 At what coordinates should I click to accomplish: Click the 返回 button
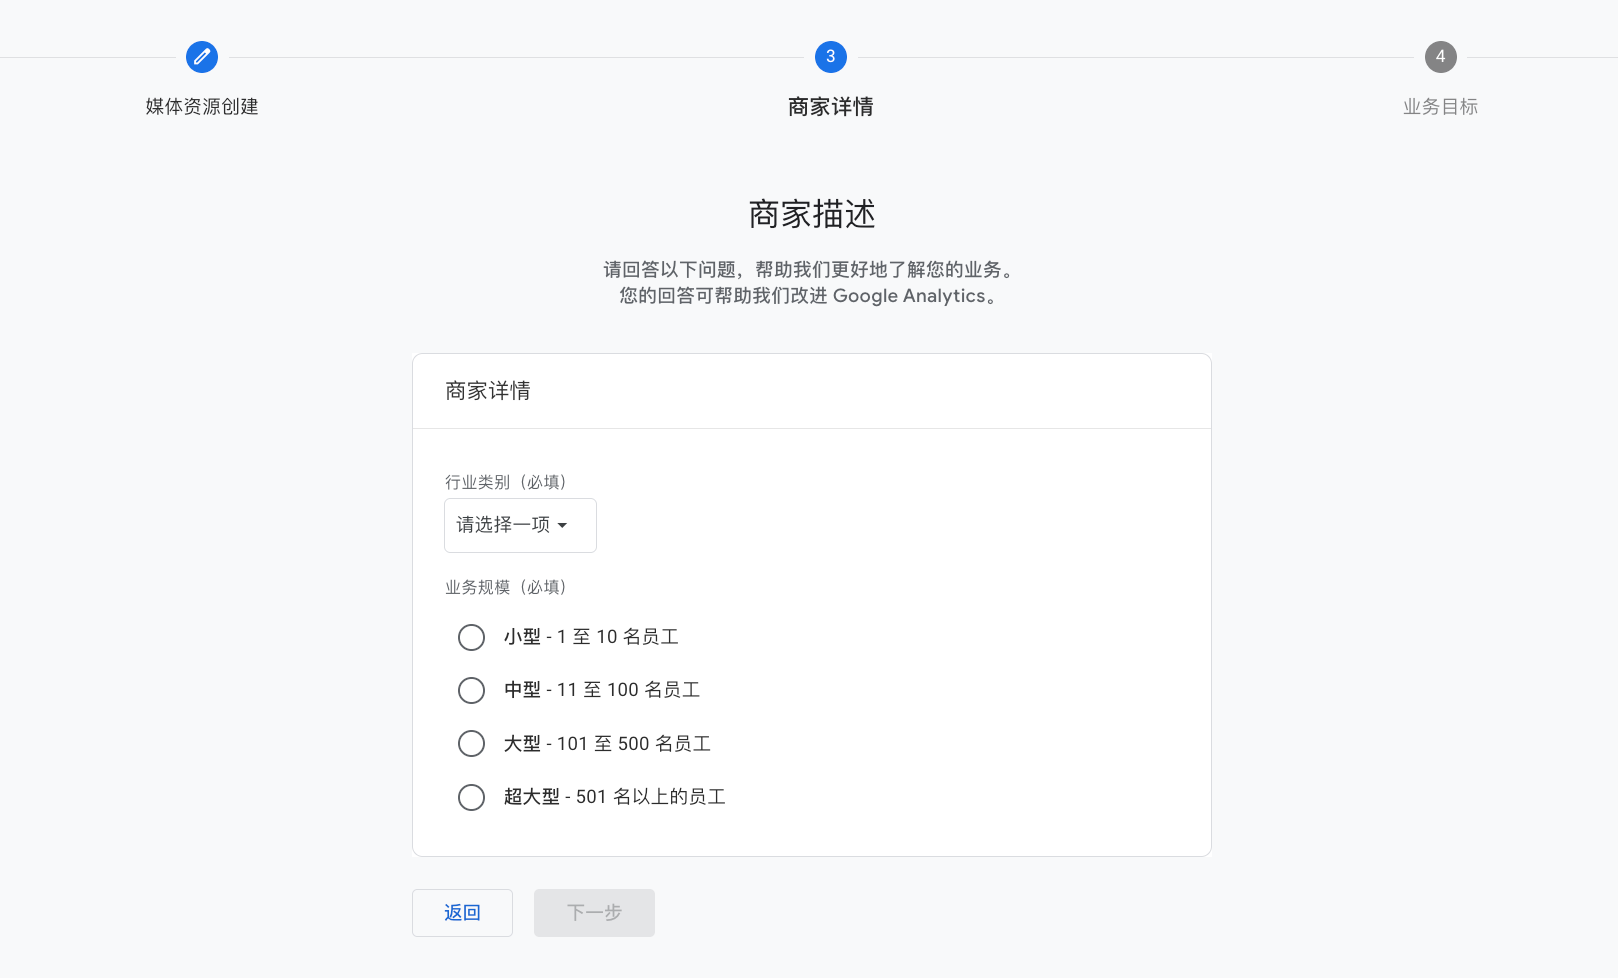(462, 912)
